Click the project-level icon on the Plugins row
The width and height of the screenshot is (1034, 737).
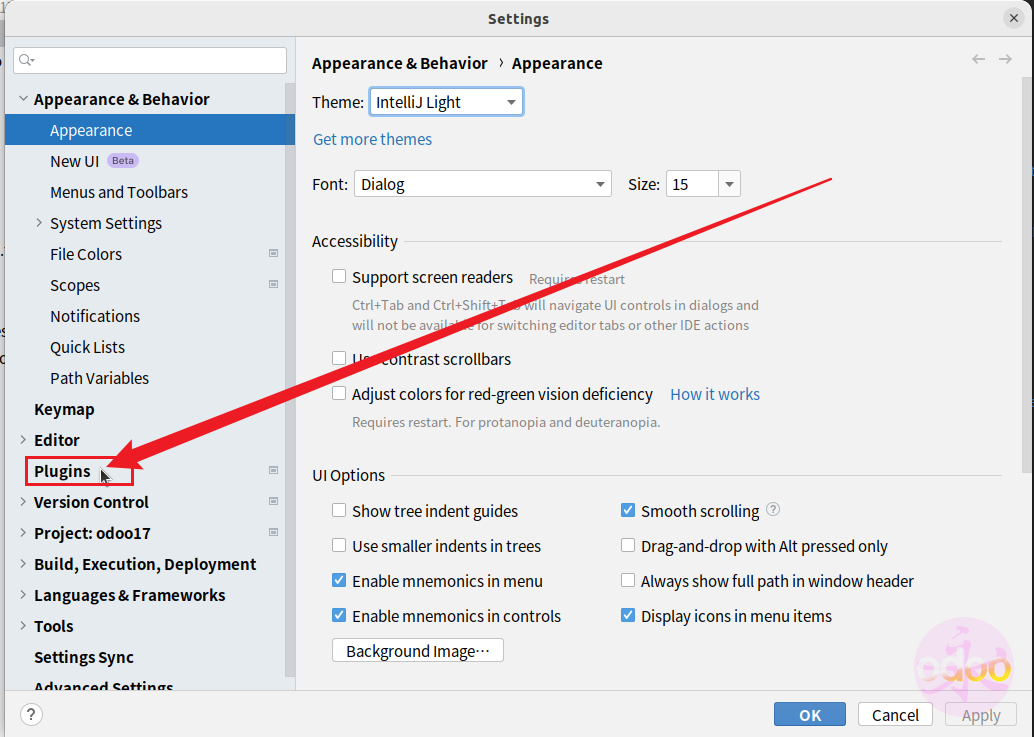[x=273, y=470]
